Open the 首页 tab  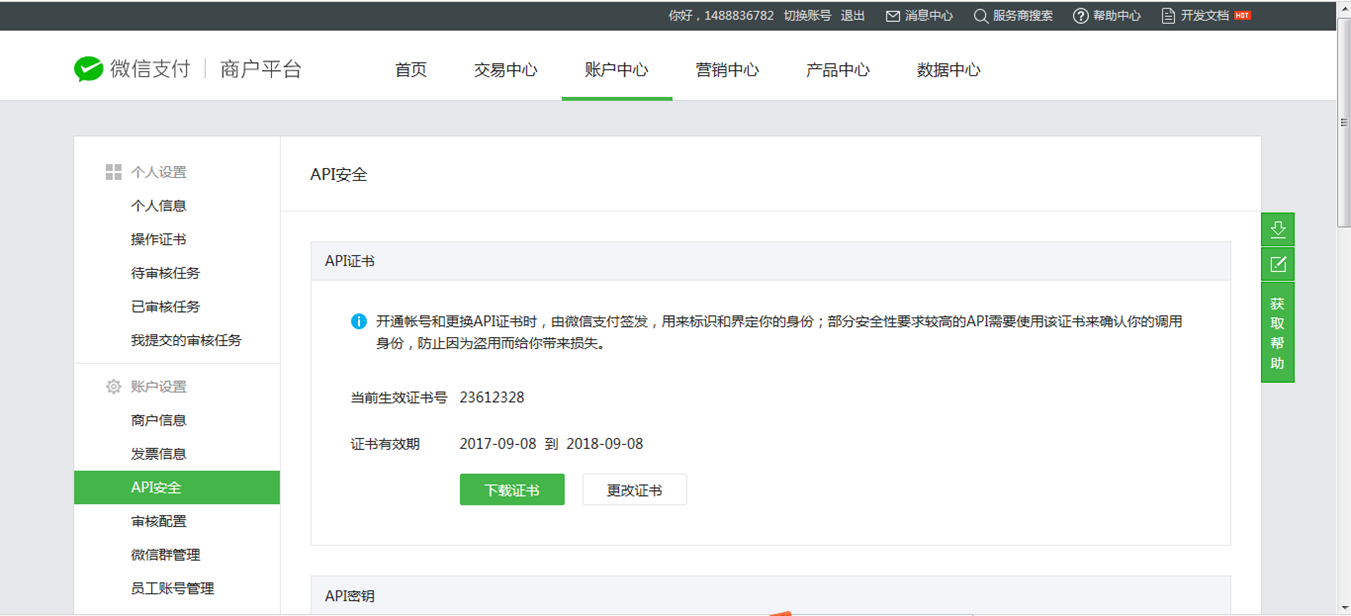click(x=411, y=70)
